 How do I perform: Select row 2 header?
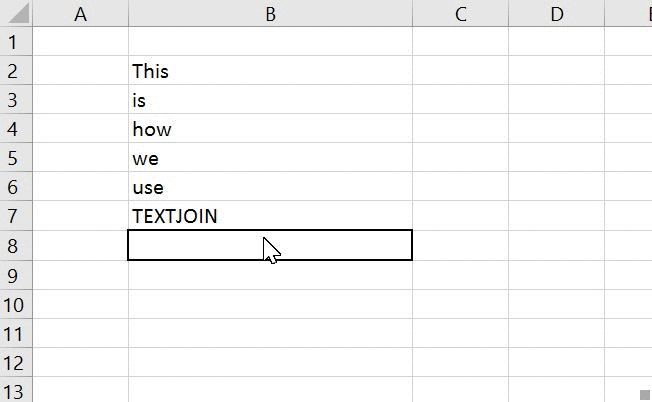tap(14, 71)
